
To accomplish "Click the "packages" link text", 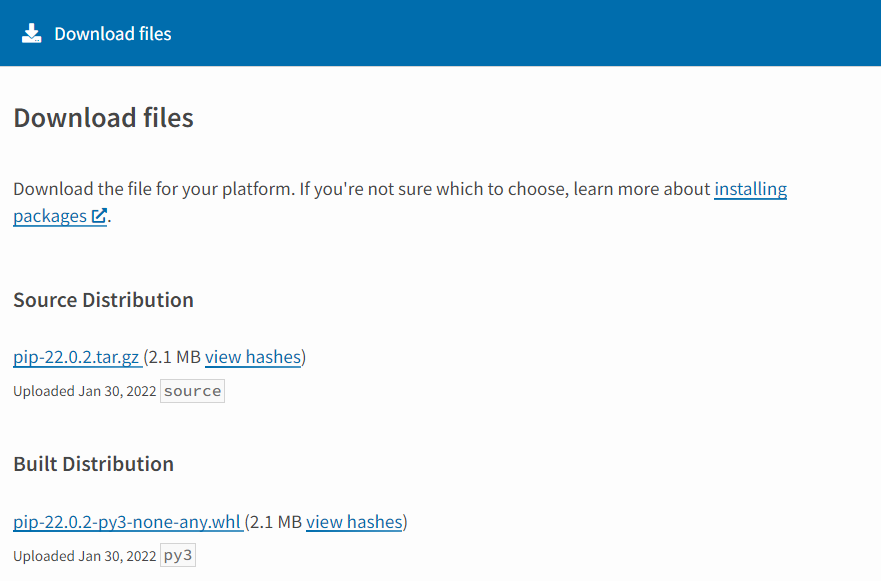I will click(50, 216).
